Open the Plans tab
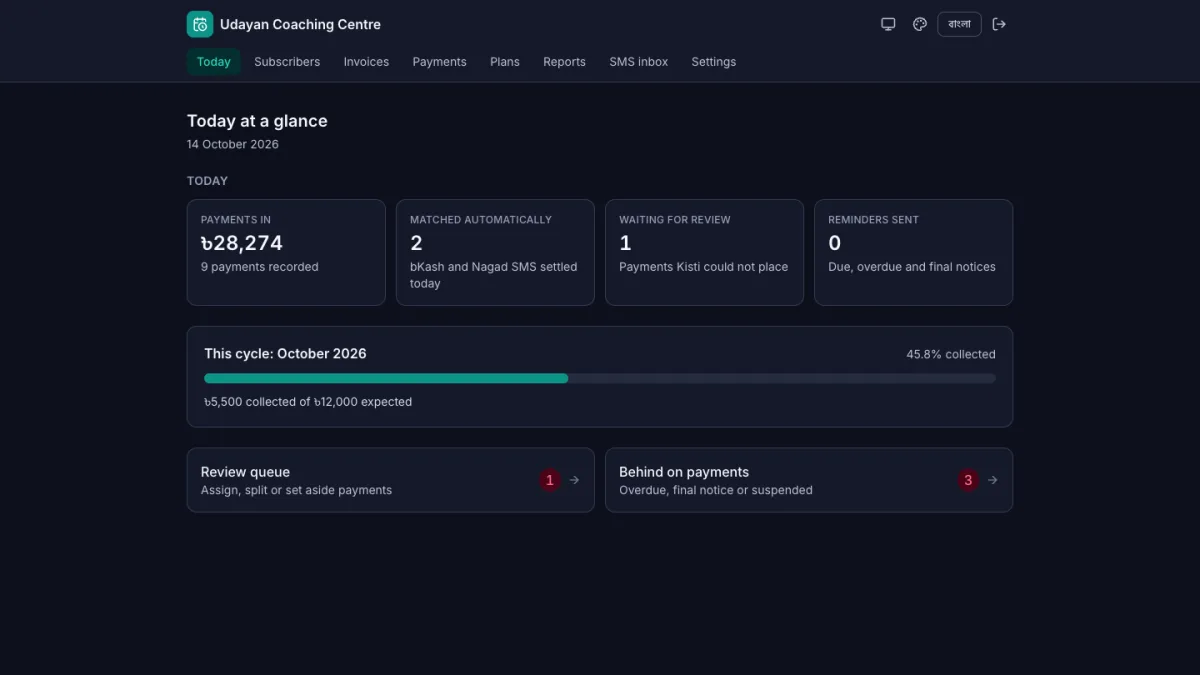 pyautogui.click(x=505, y=62)
